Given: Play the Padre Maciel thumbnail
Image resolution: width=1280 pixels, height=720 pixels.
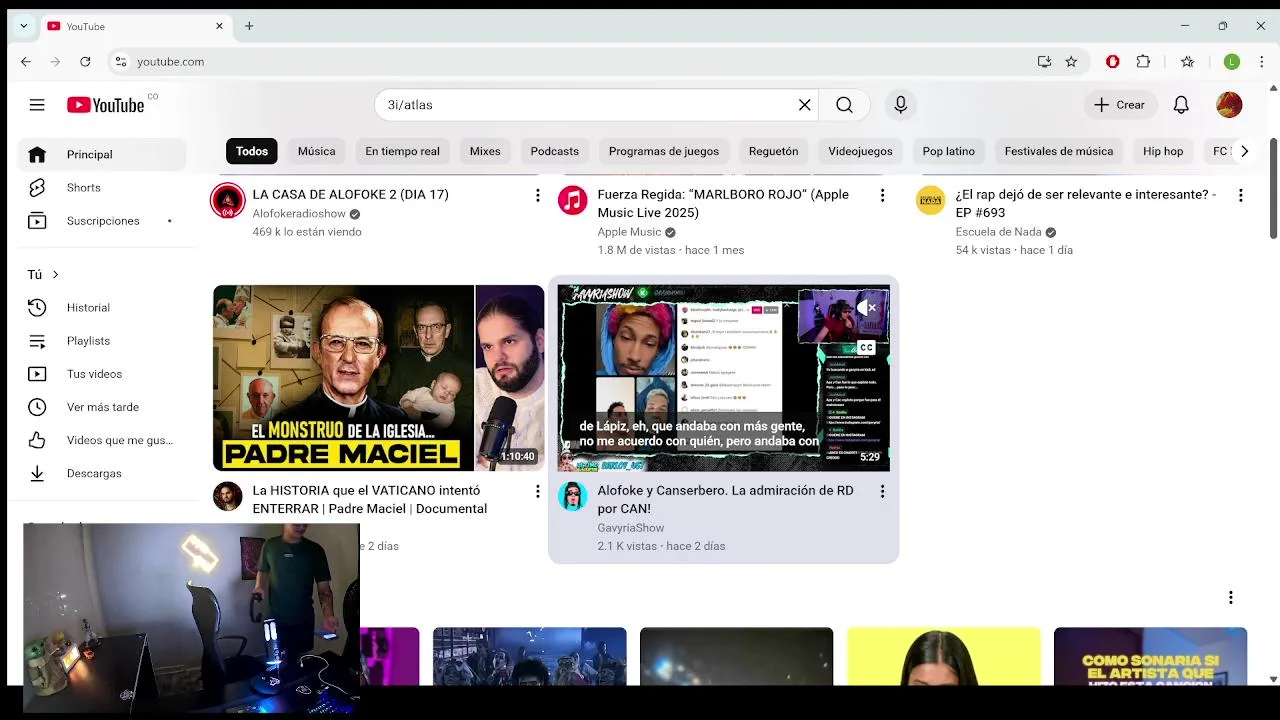Looking at the screenshot, I should point(379,378).
